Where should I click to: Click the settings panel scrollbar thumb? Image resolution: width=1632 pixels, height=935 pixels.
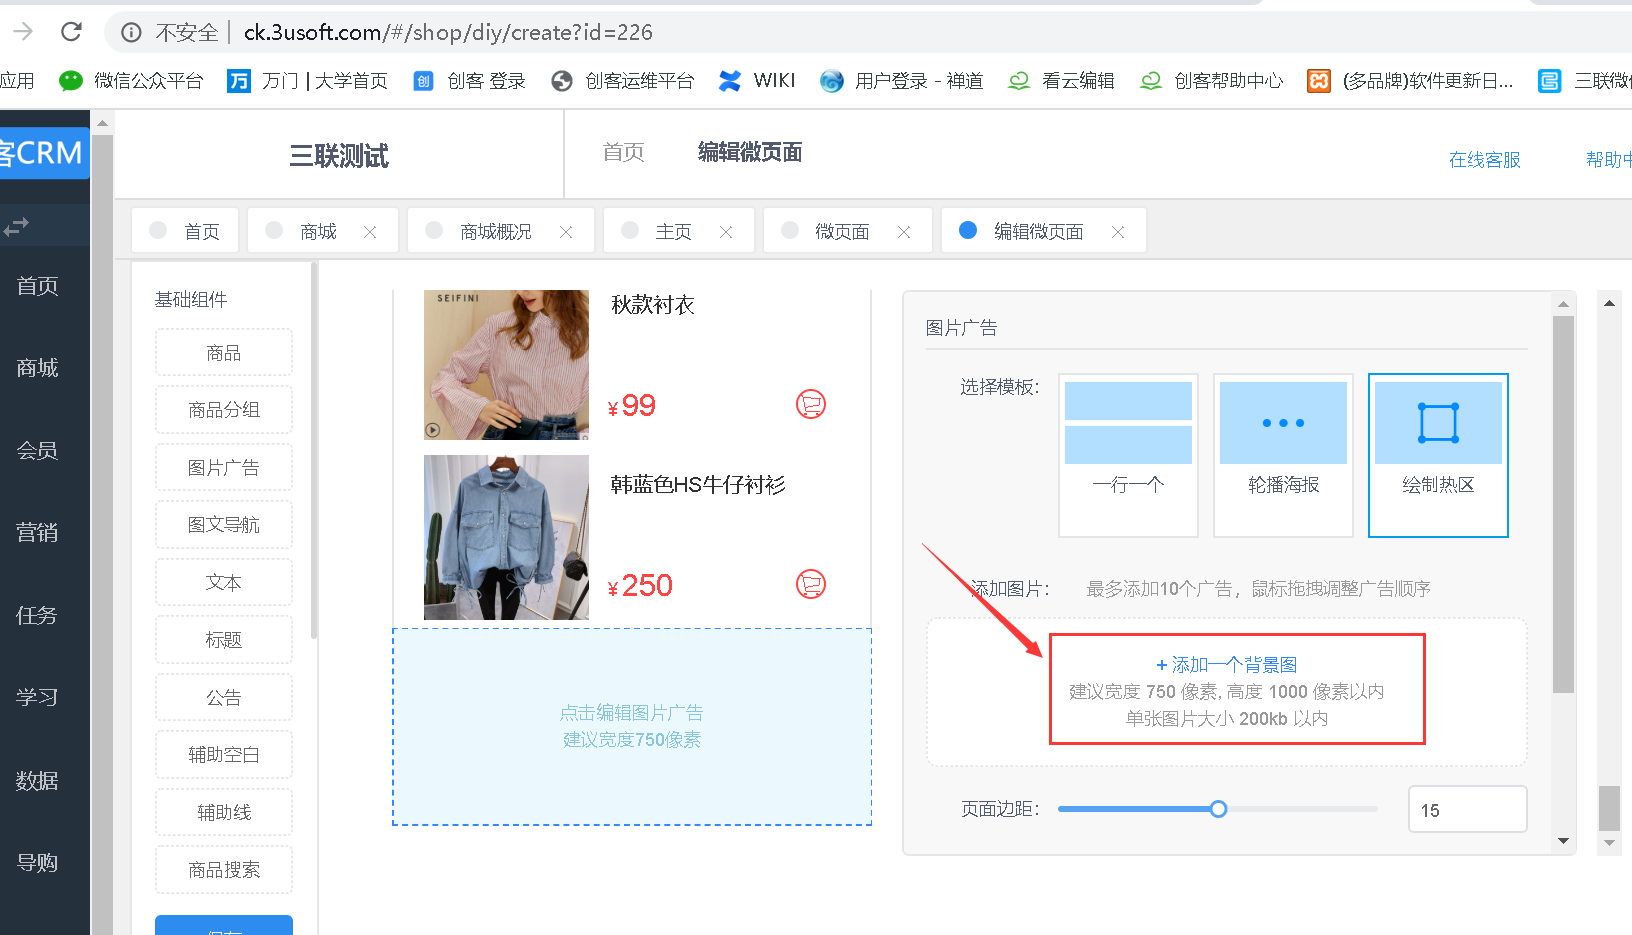pos(1563,504)
